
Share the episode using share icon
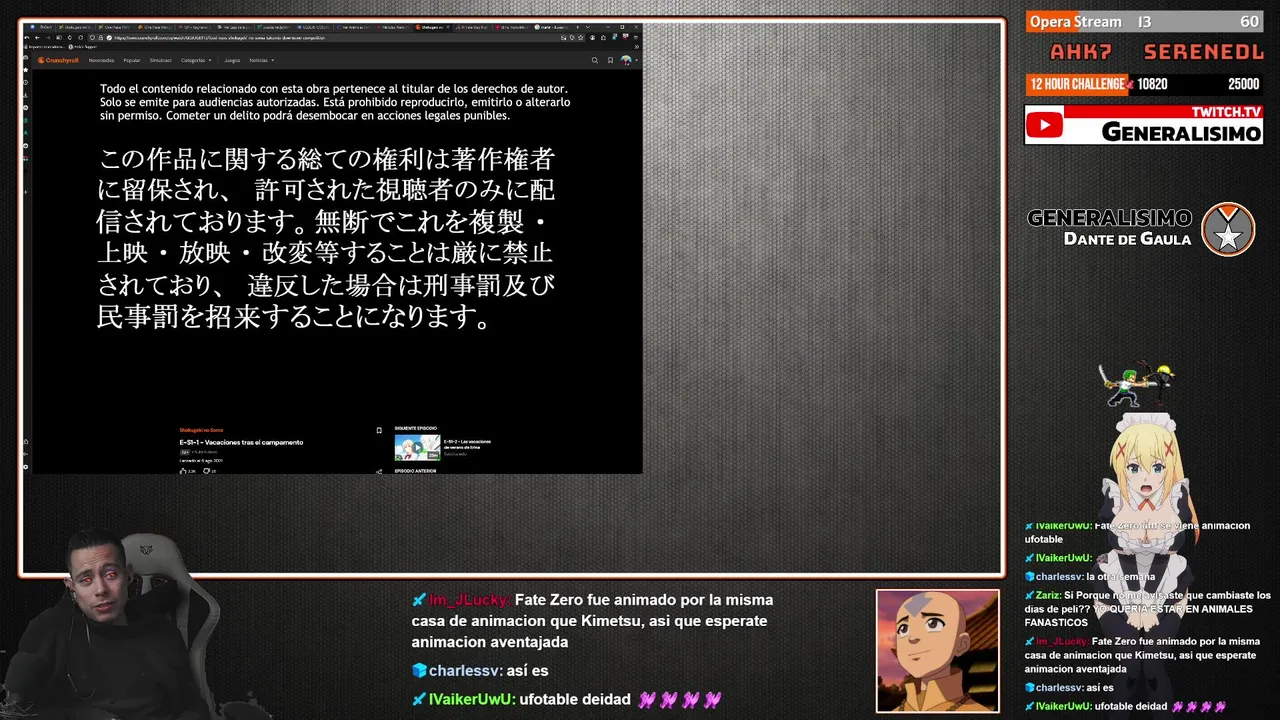(379, 471)
